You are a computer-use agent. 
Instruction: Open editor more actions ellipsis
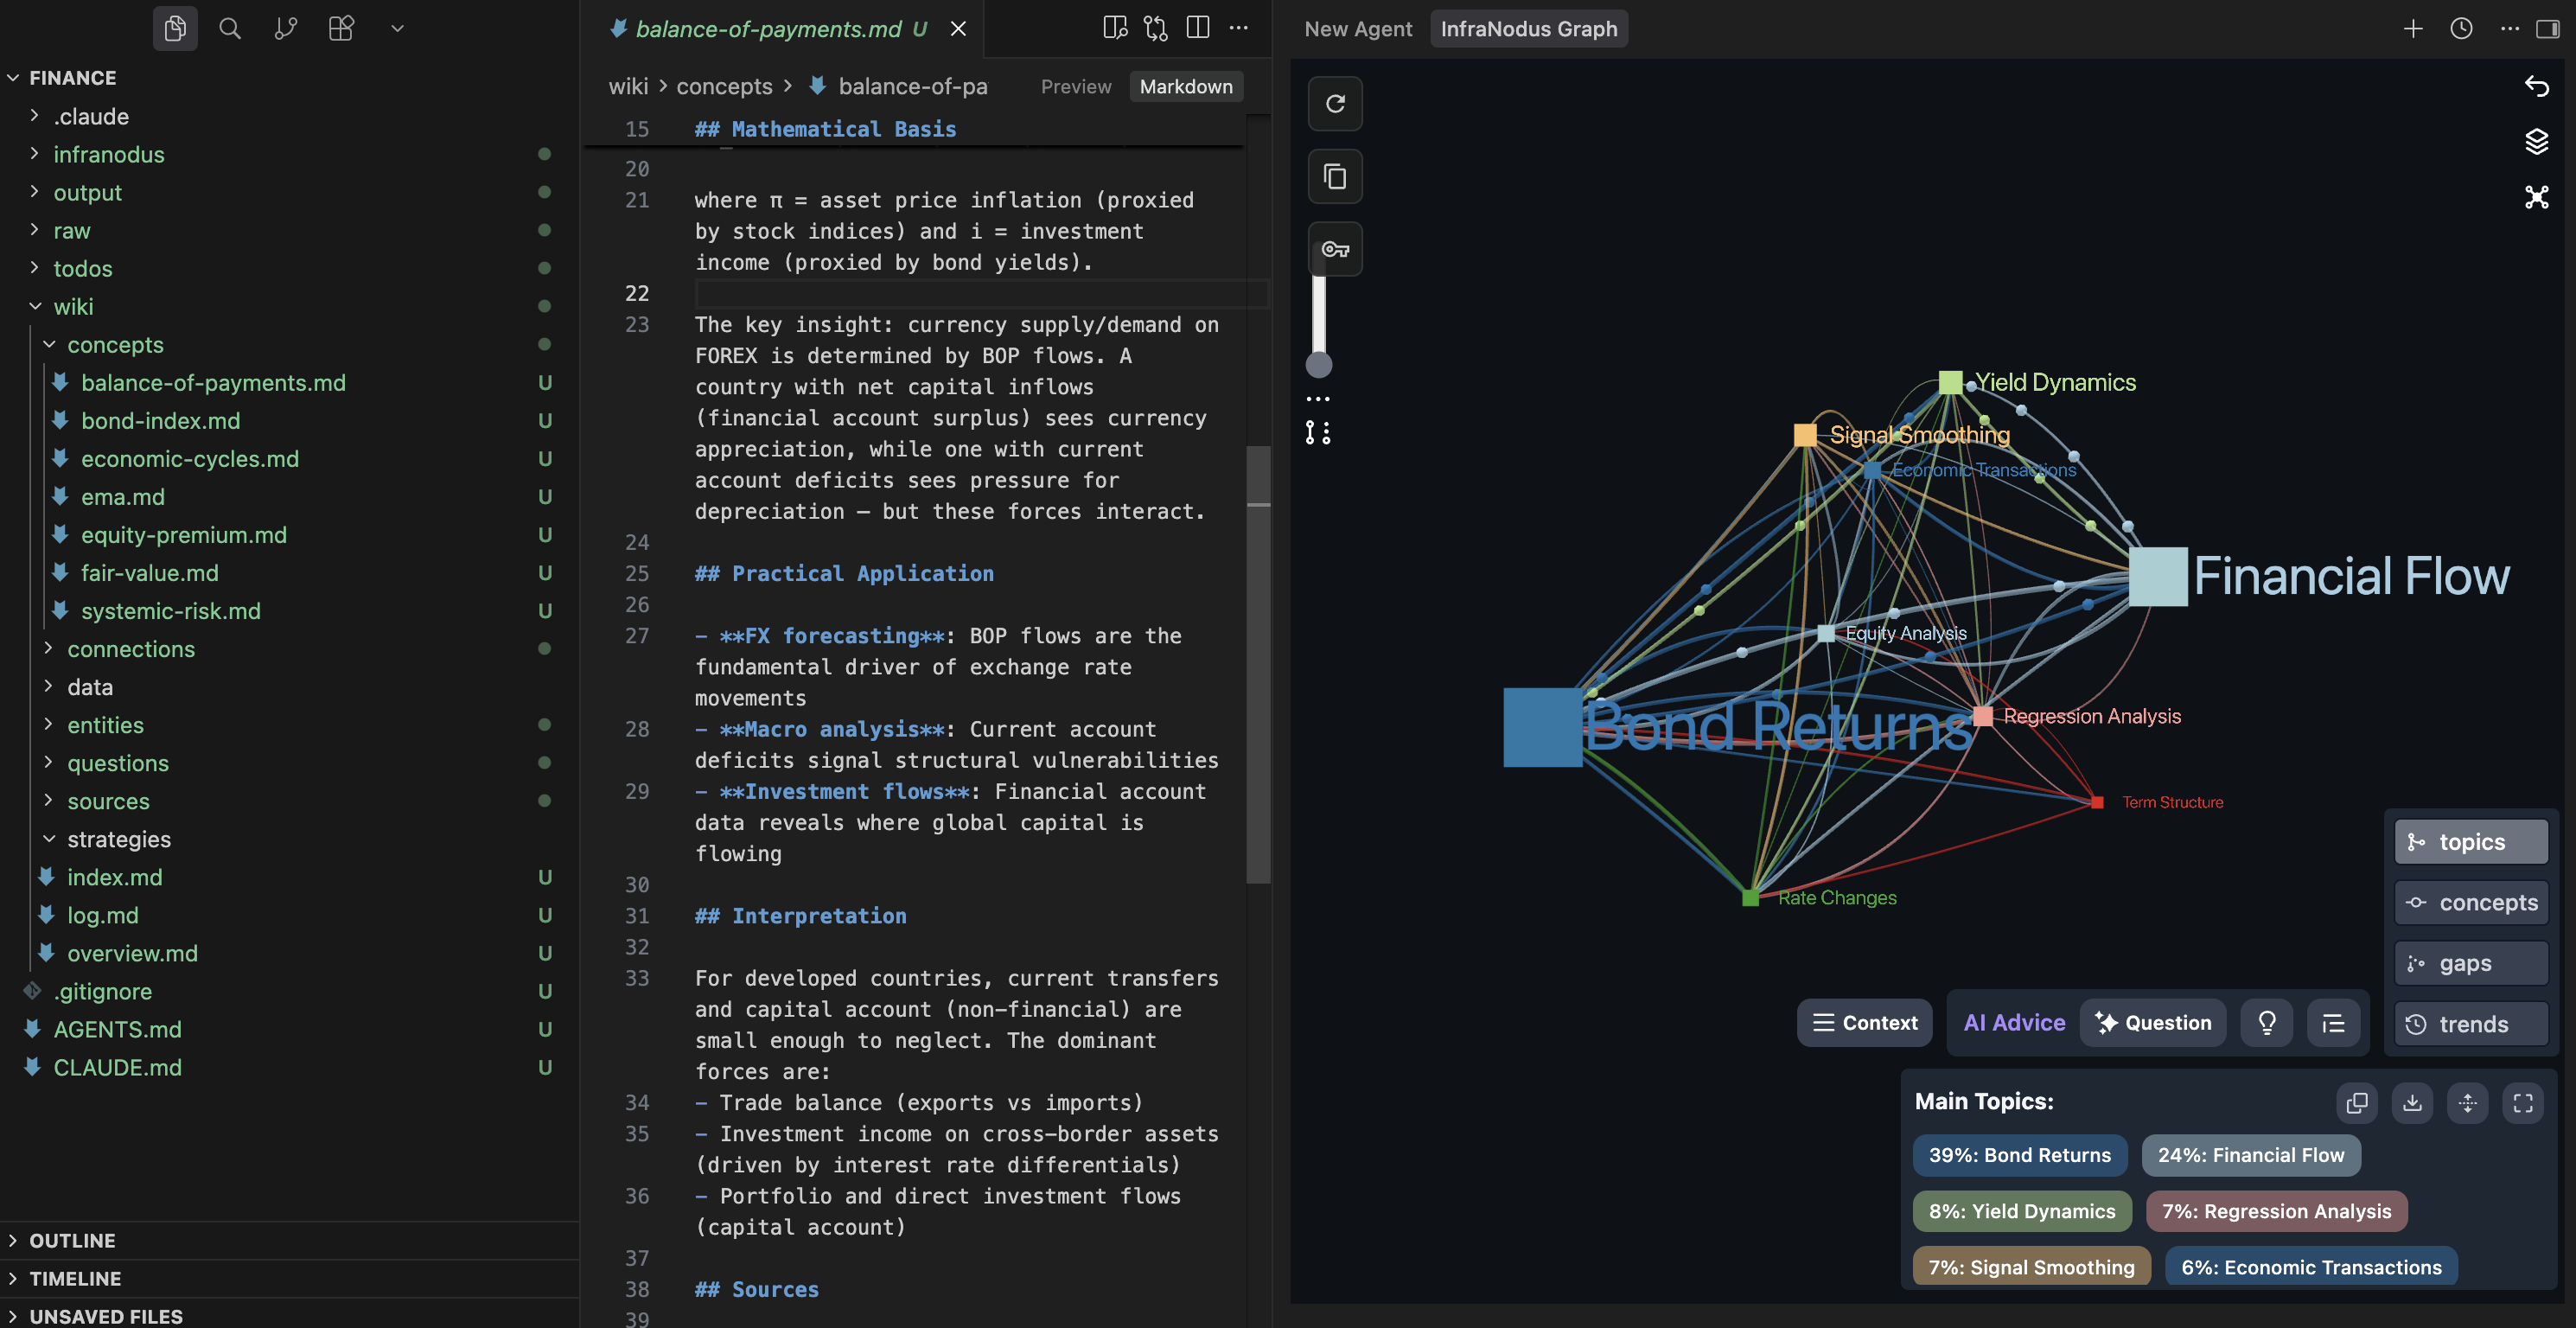pyautogui.click(x=1239, y=28)
